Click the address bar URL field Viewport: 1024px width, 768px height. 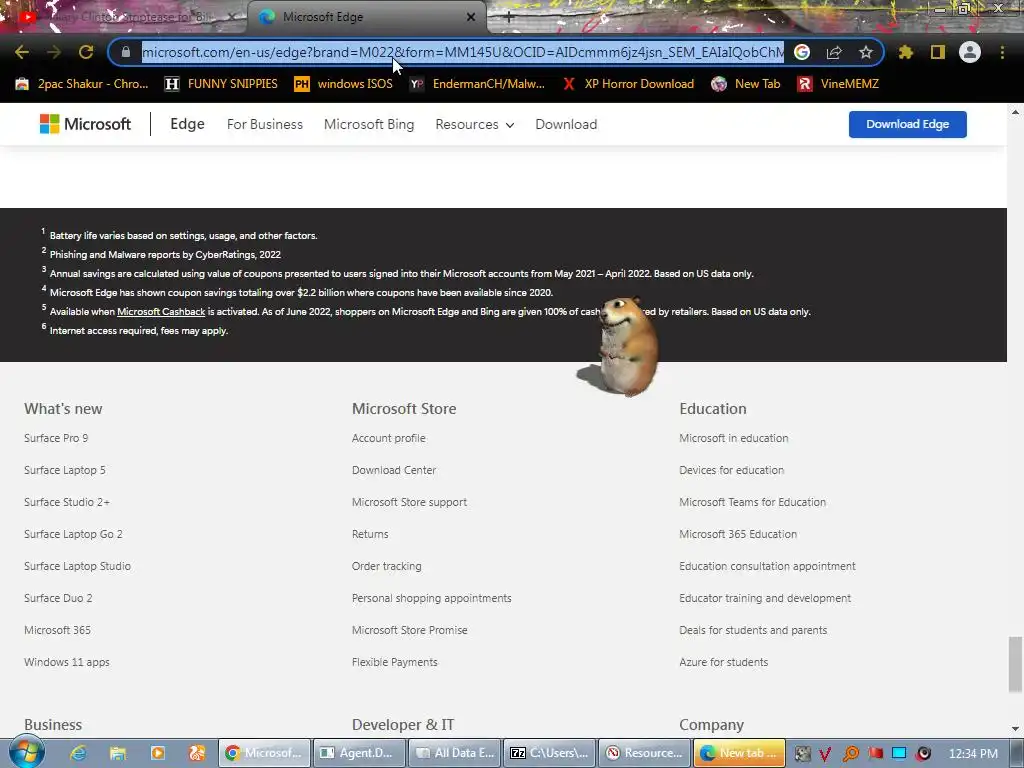pyautogui.click(x=462, y=52)
